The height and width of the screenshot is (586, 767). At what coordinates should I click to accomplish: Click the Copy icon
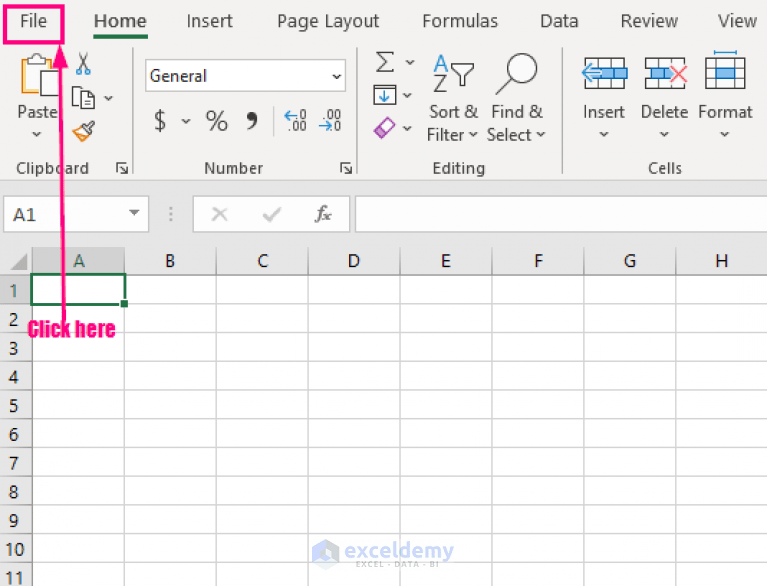click(83, 98)
